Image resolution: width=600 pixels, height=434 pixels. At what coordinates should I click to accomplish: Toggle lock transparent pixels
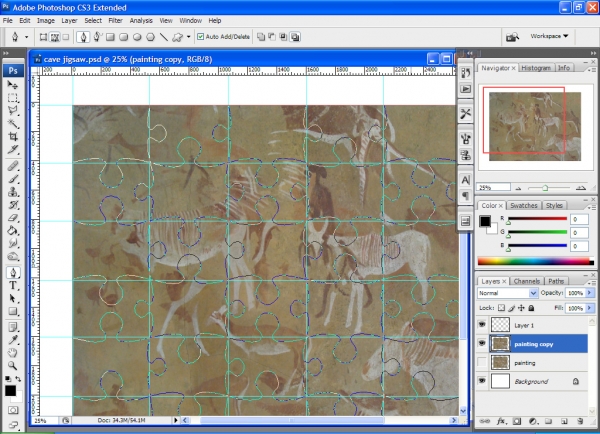[501, 308]
